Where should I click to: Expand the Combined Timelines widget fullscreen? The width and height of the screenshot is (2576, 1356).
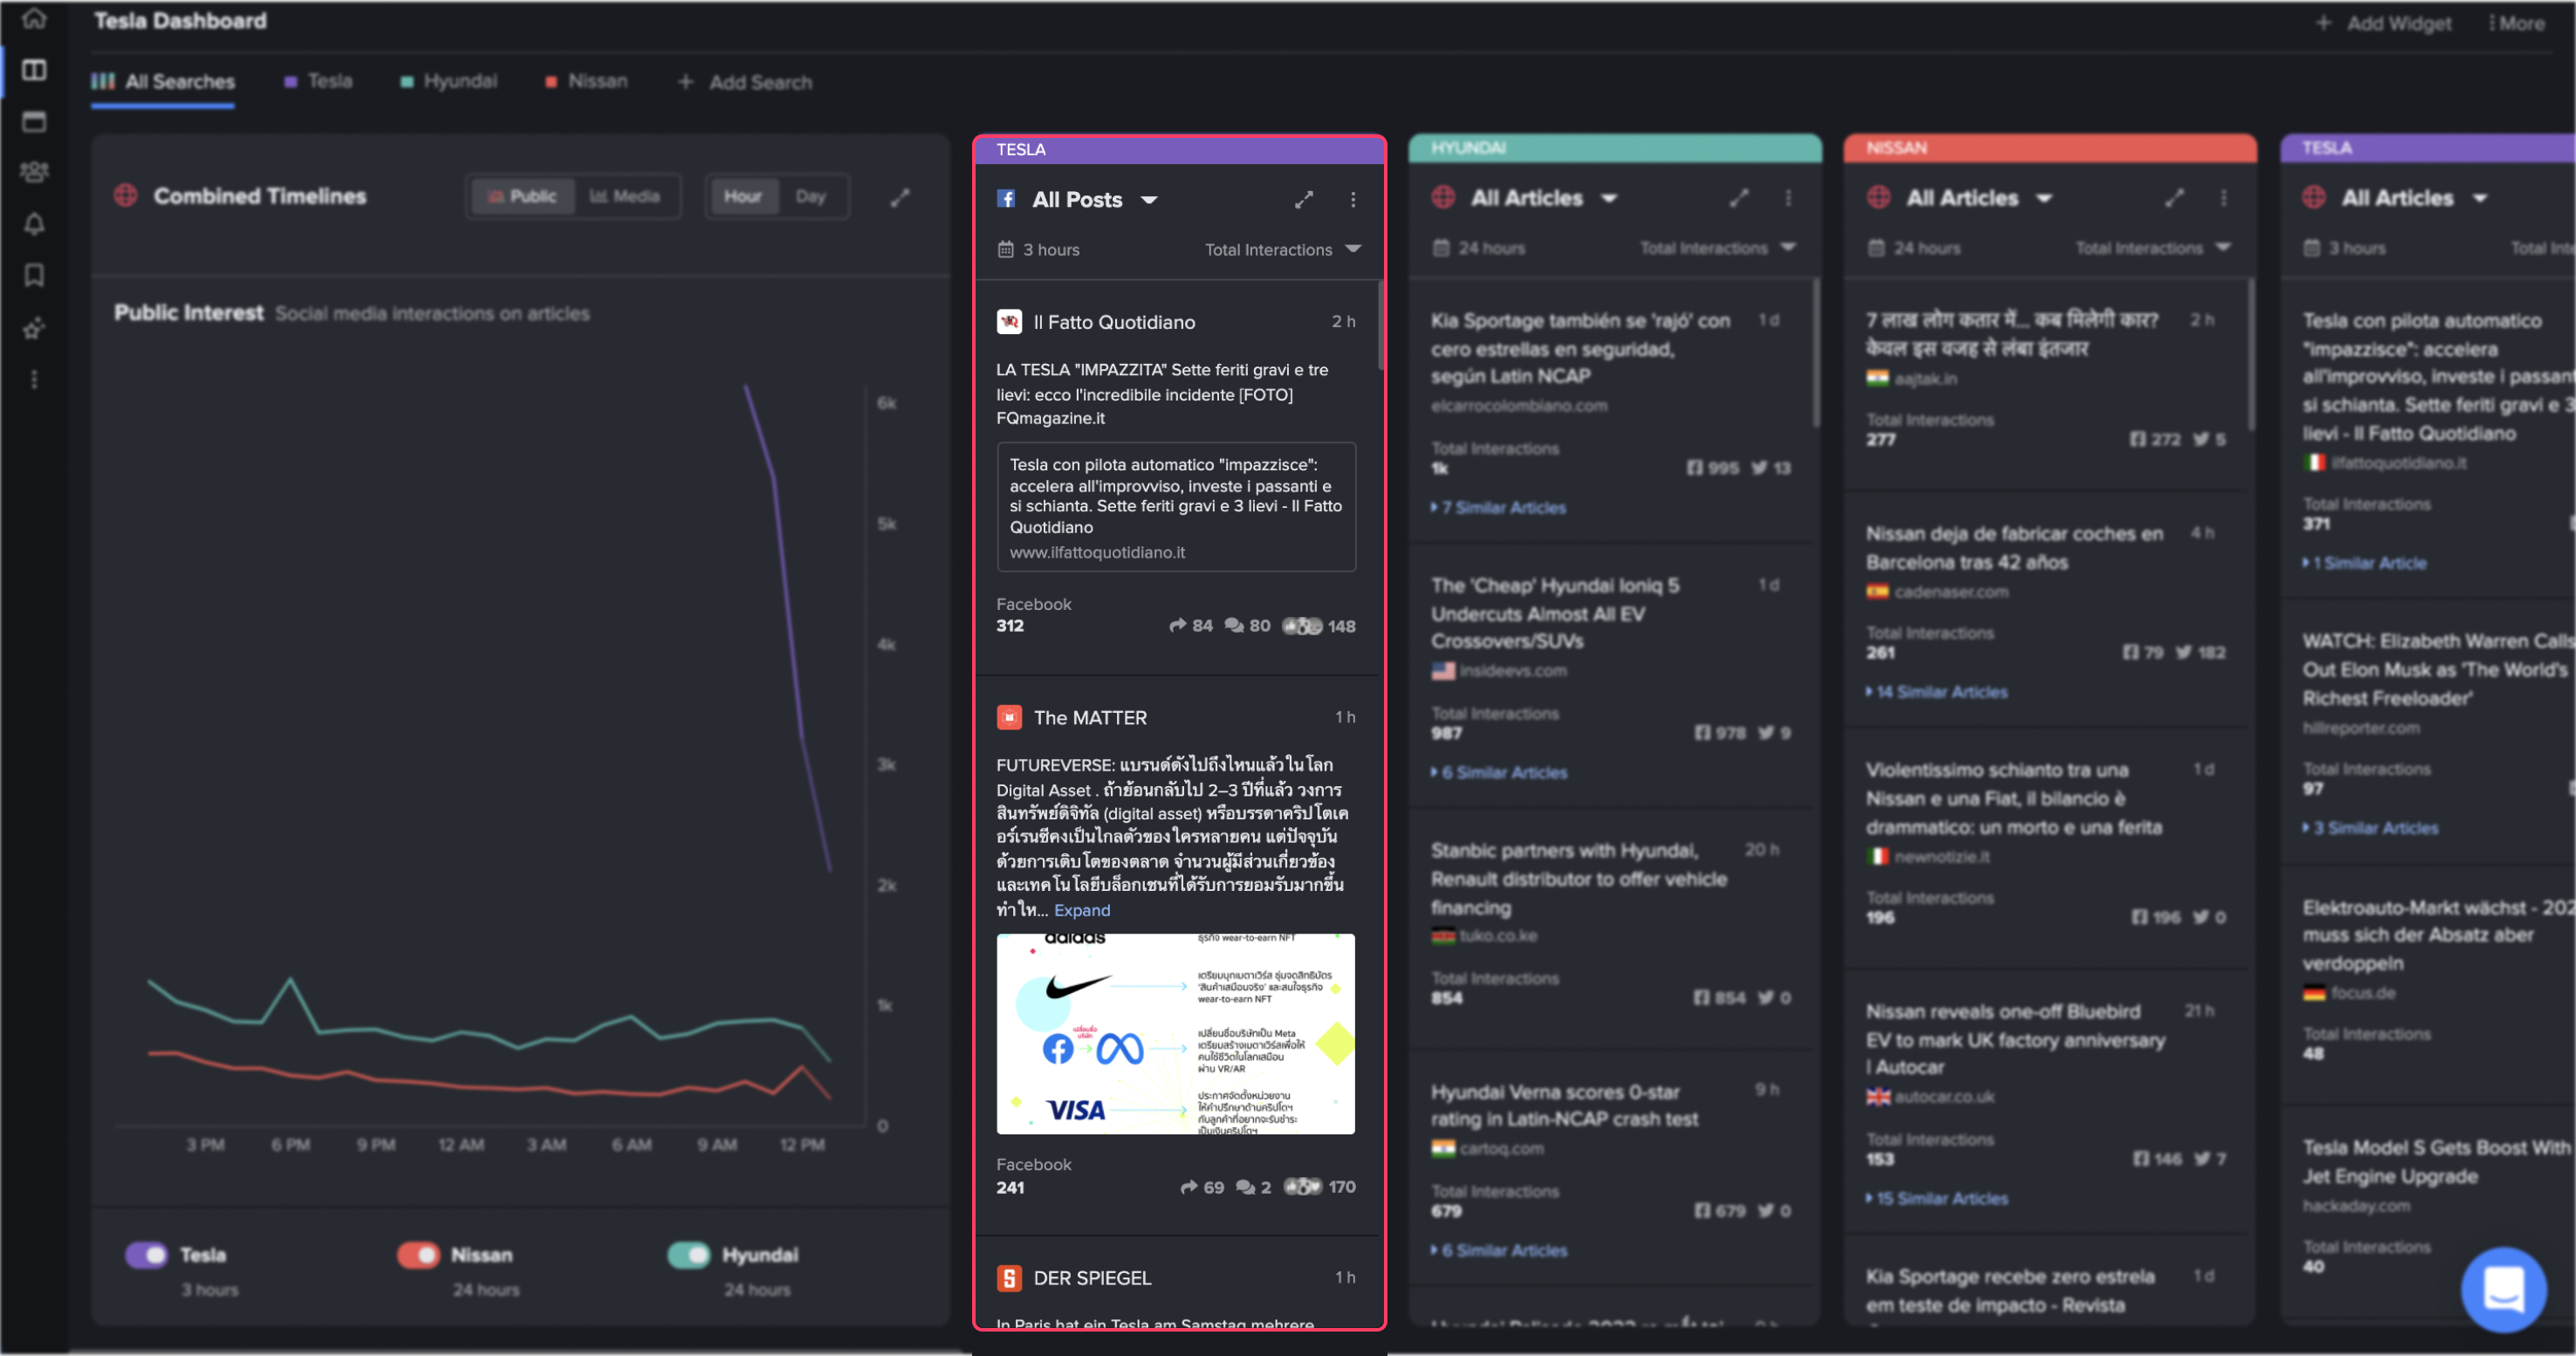point(900,198)
